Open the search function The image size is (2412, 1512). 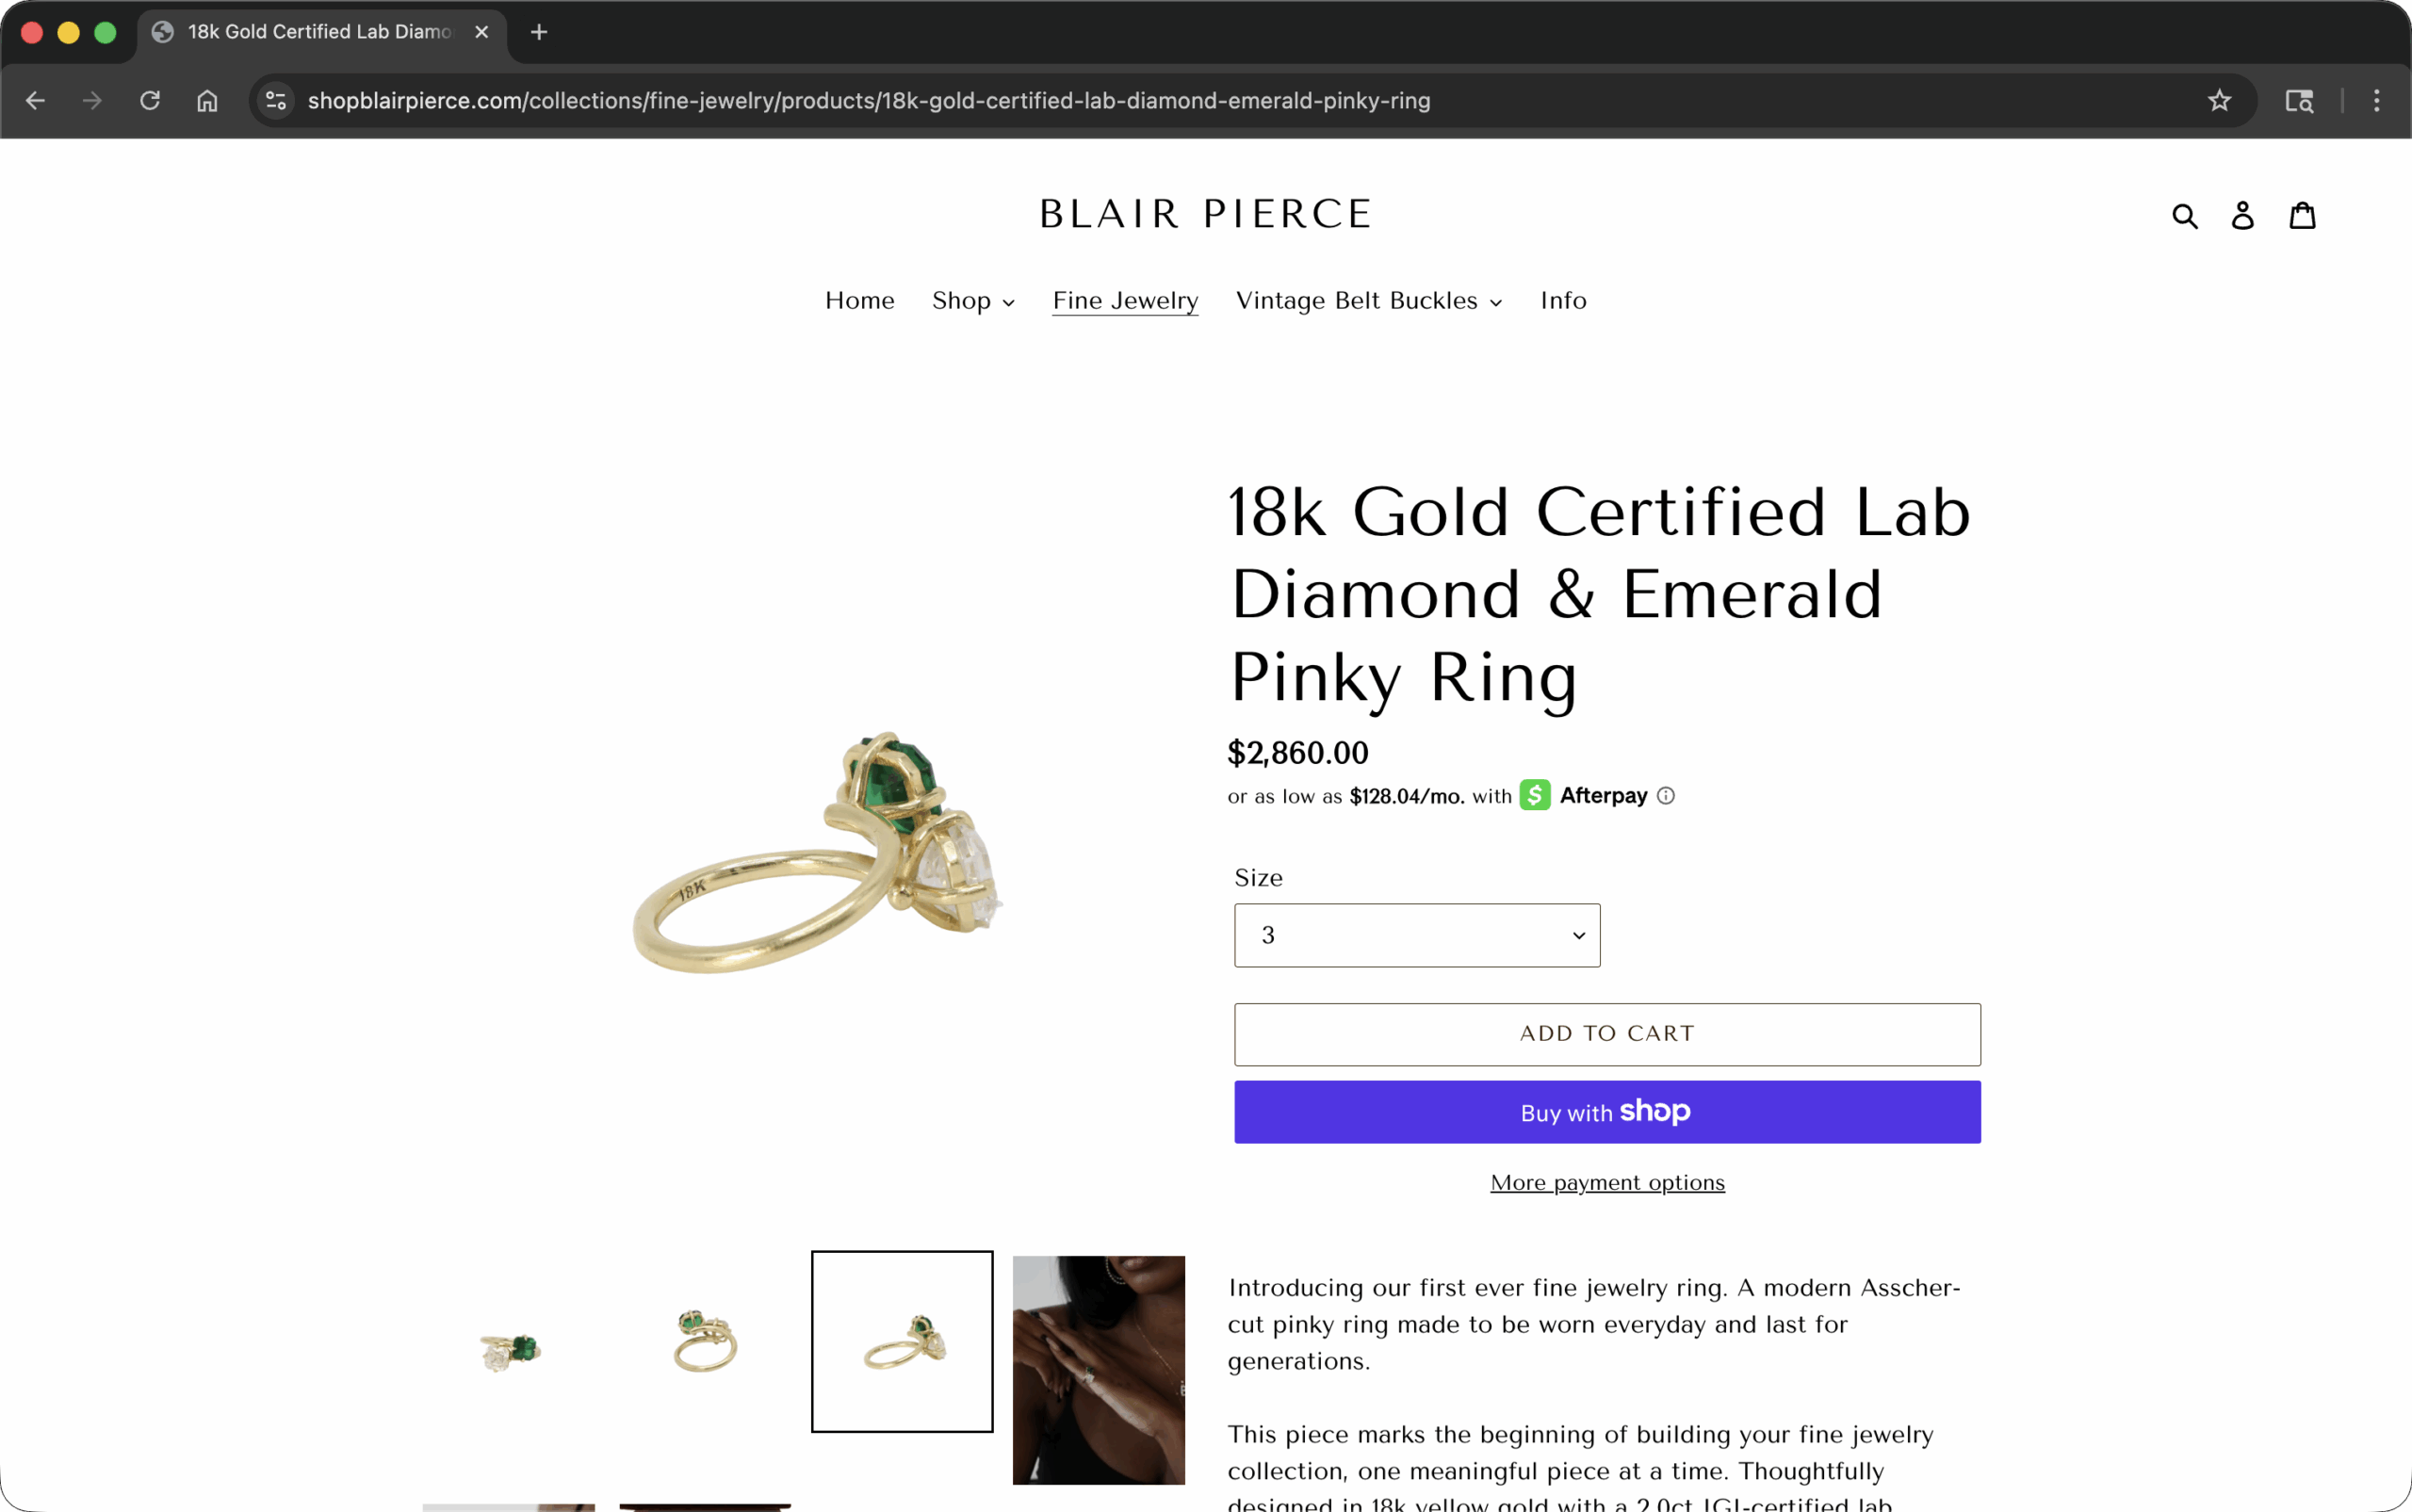(x=2186, y=214)
